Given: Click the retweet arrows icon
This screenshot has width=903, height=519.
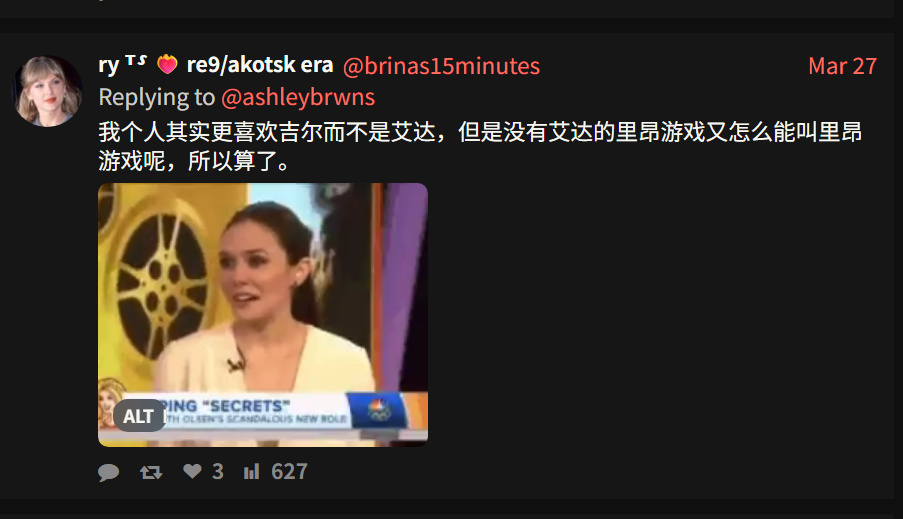Looking at the screenshot, I should pyautogui.click(x=151, y=472).
